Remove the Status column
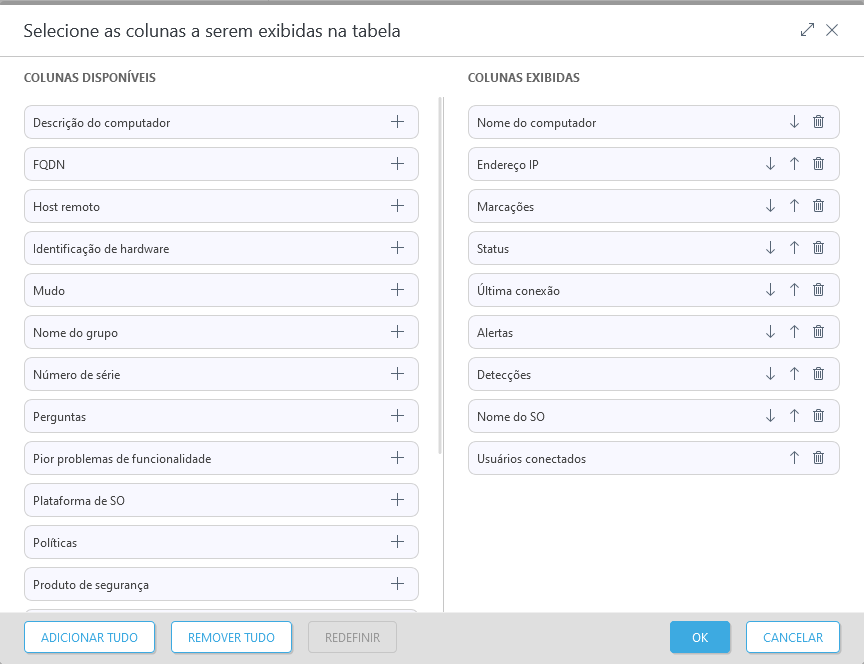 click(x=818, y=248)
